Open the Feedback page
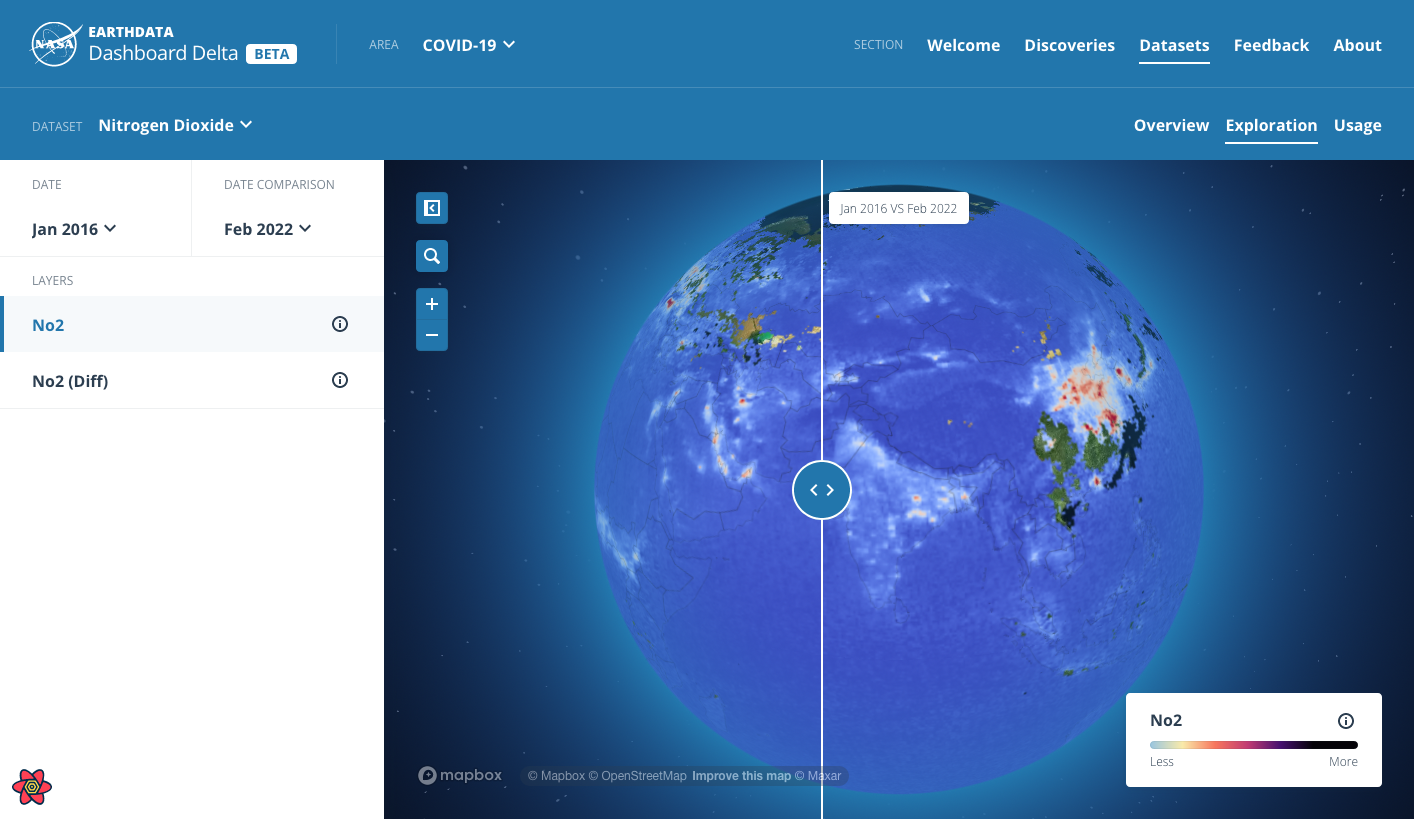Image resolution: width=1414 pixels, height=819 pixels. 1271,45
